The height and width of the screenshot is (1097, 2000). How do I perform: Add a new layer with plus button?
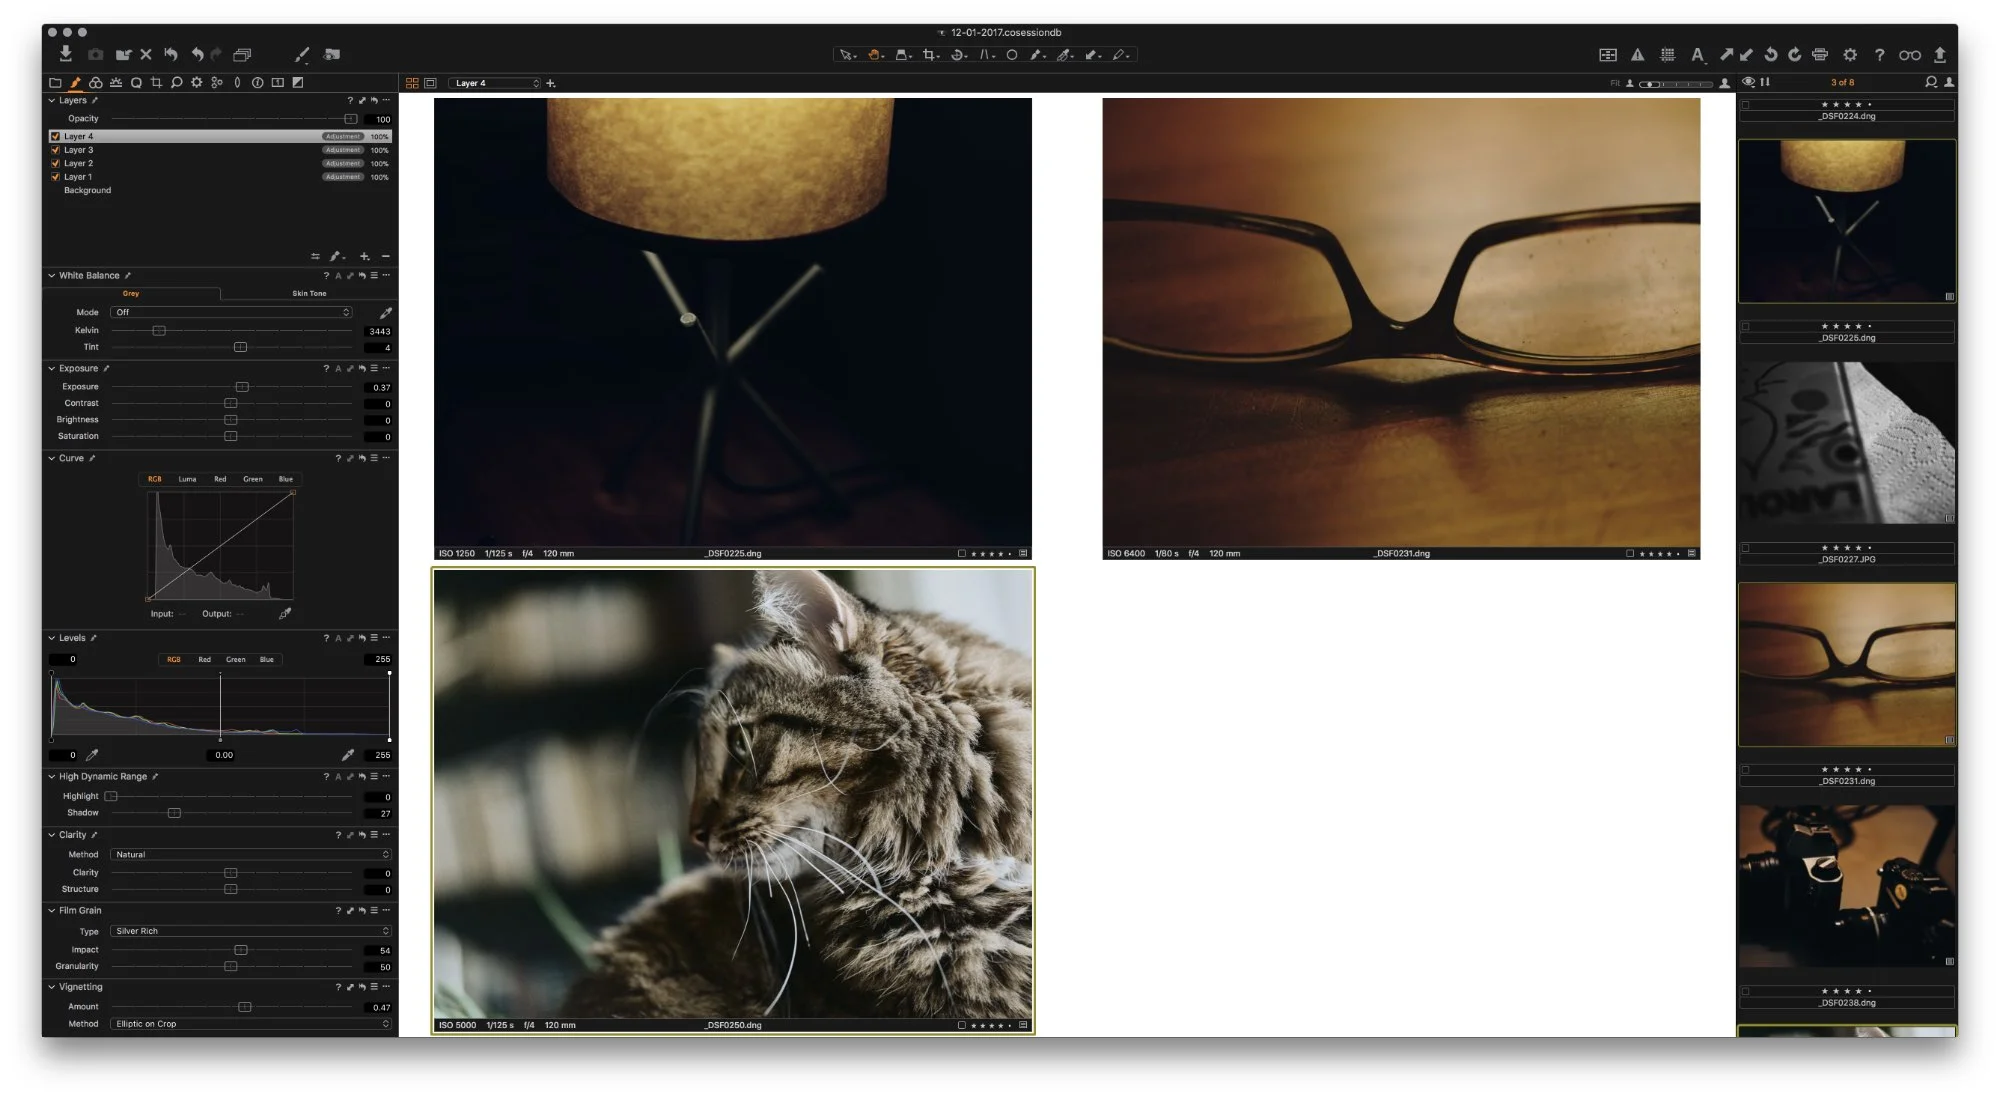click(364, 257)
